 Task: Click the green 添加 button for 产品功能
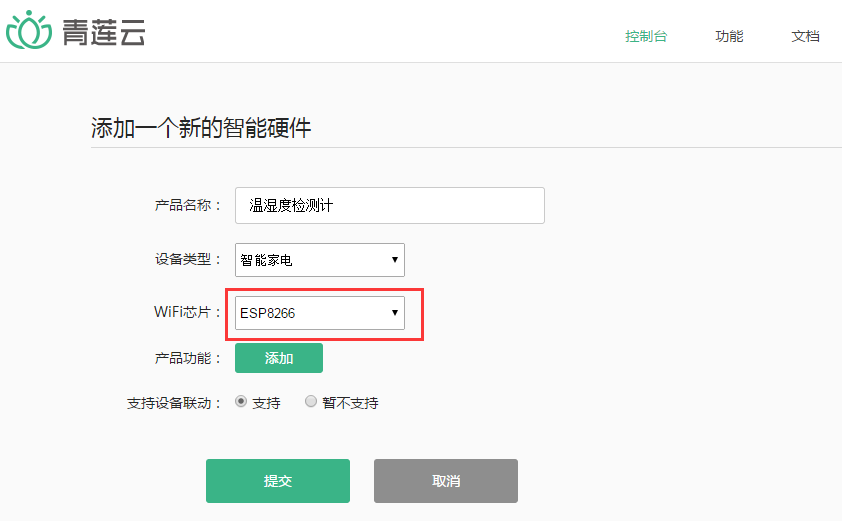point(279,358)
